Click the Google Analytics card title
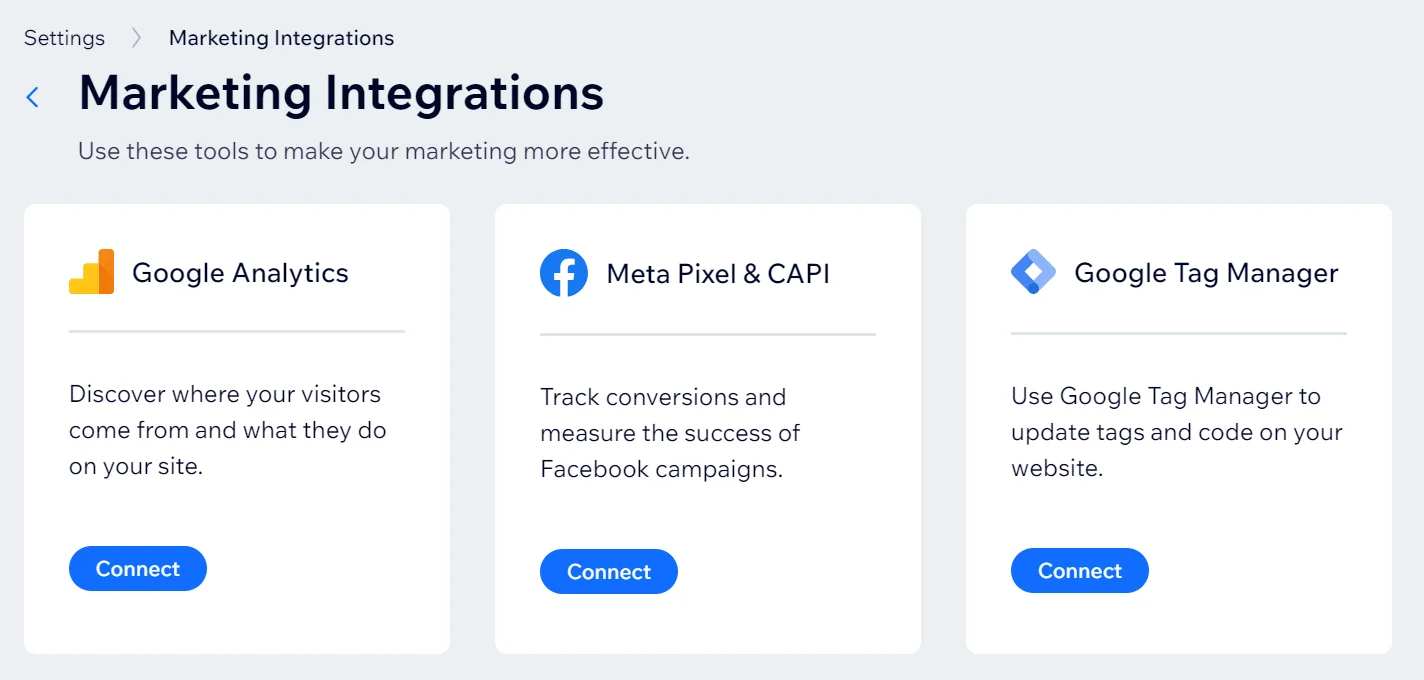Screen dimensions: 1424x680 click(240, 273)
